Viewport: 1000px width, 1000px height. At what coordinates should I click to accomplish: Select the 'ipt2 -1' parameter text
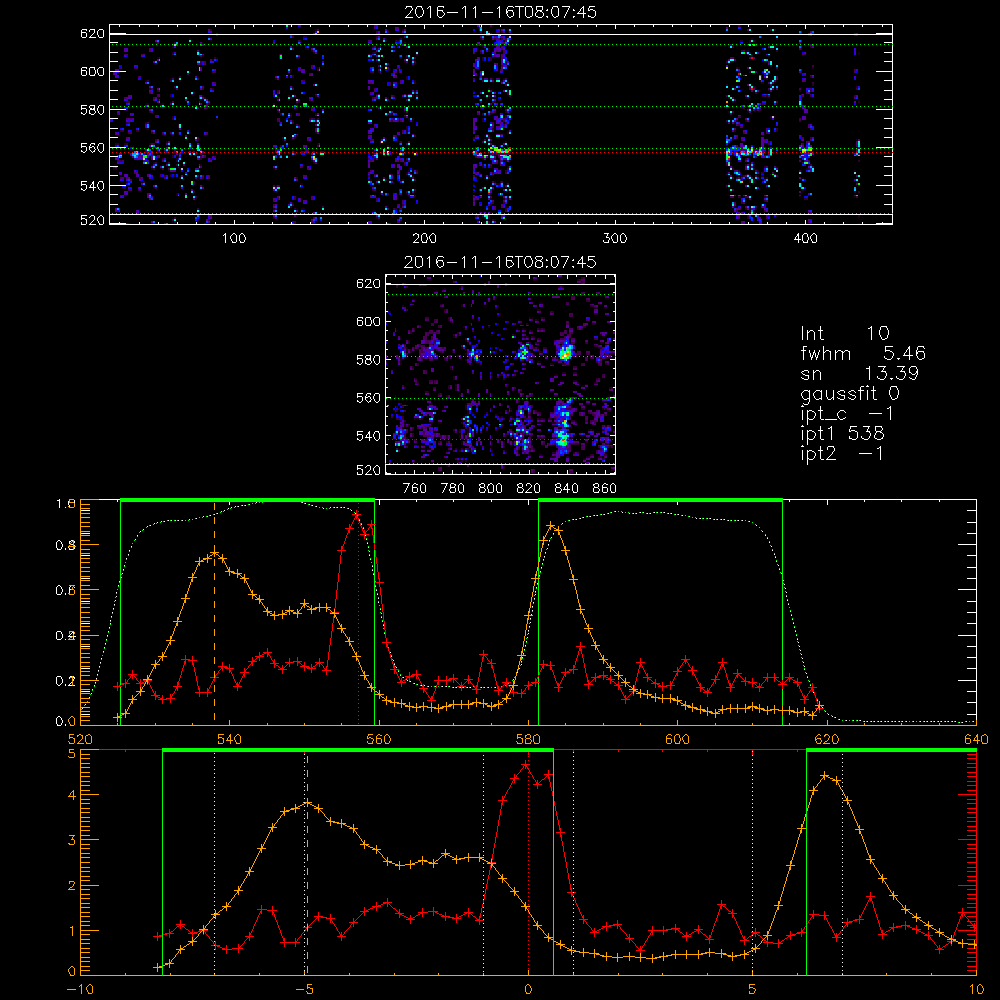point(841,454)
